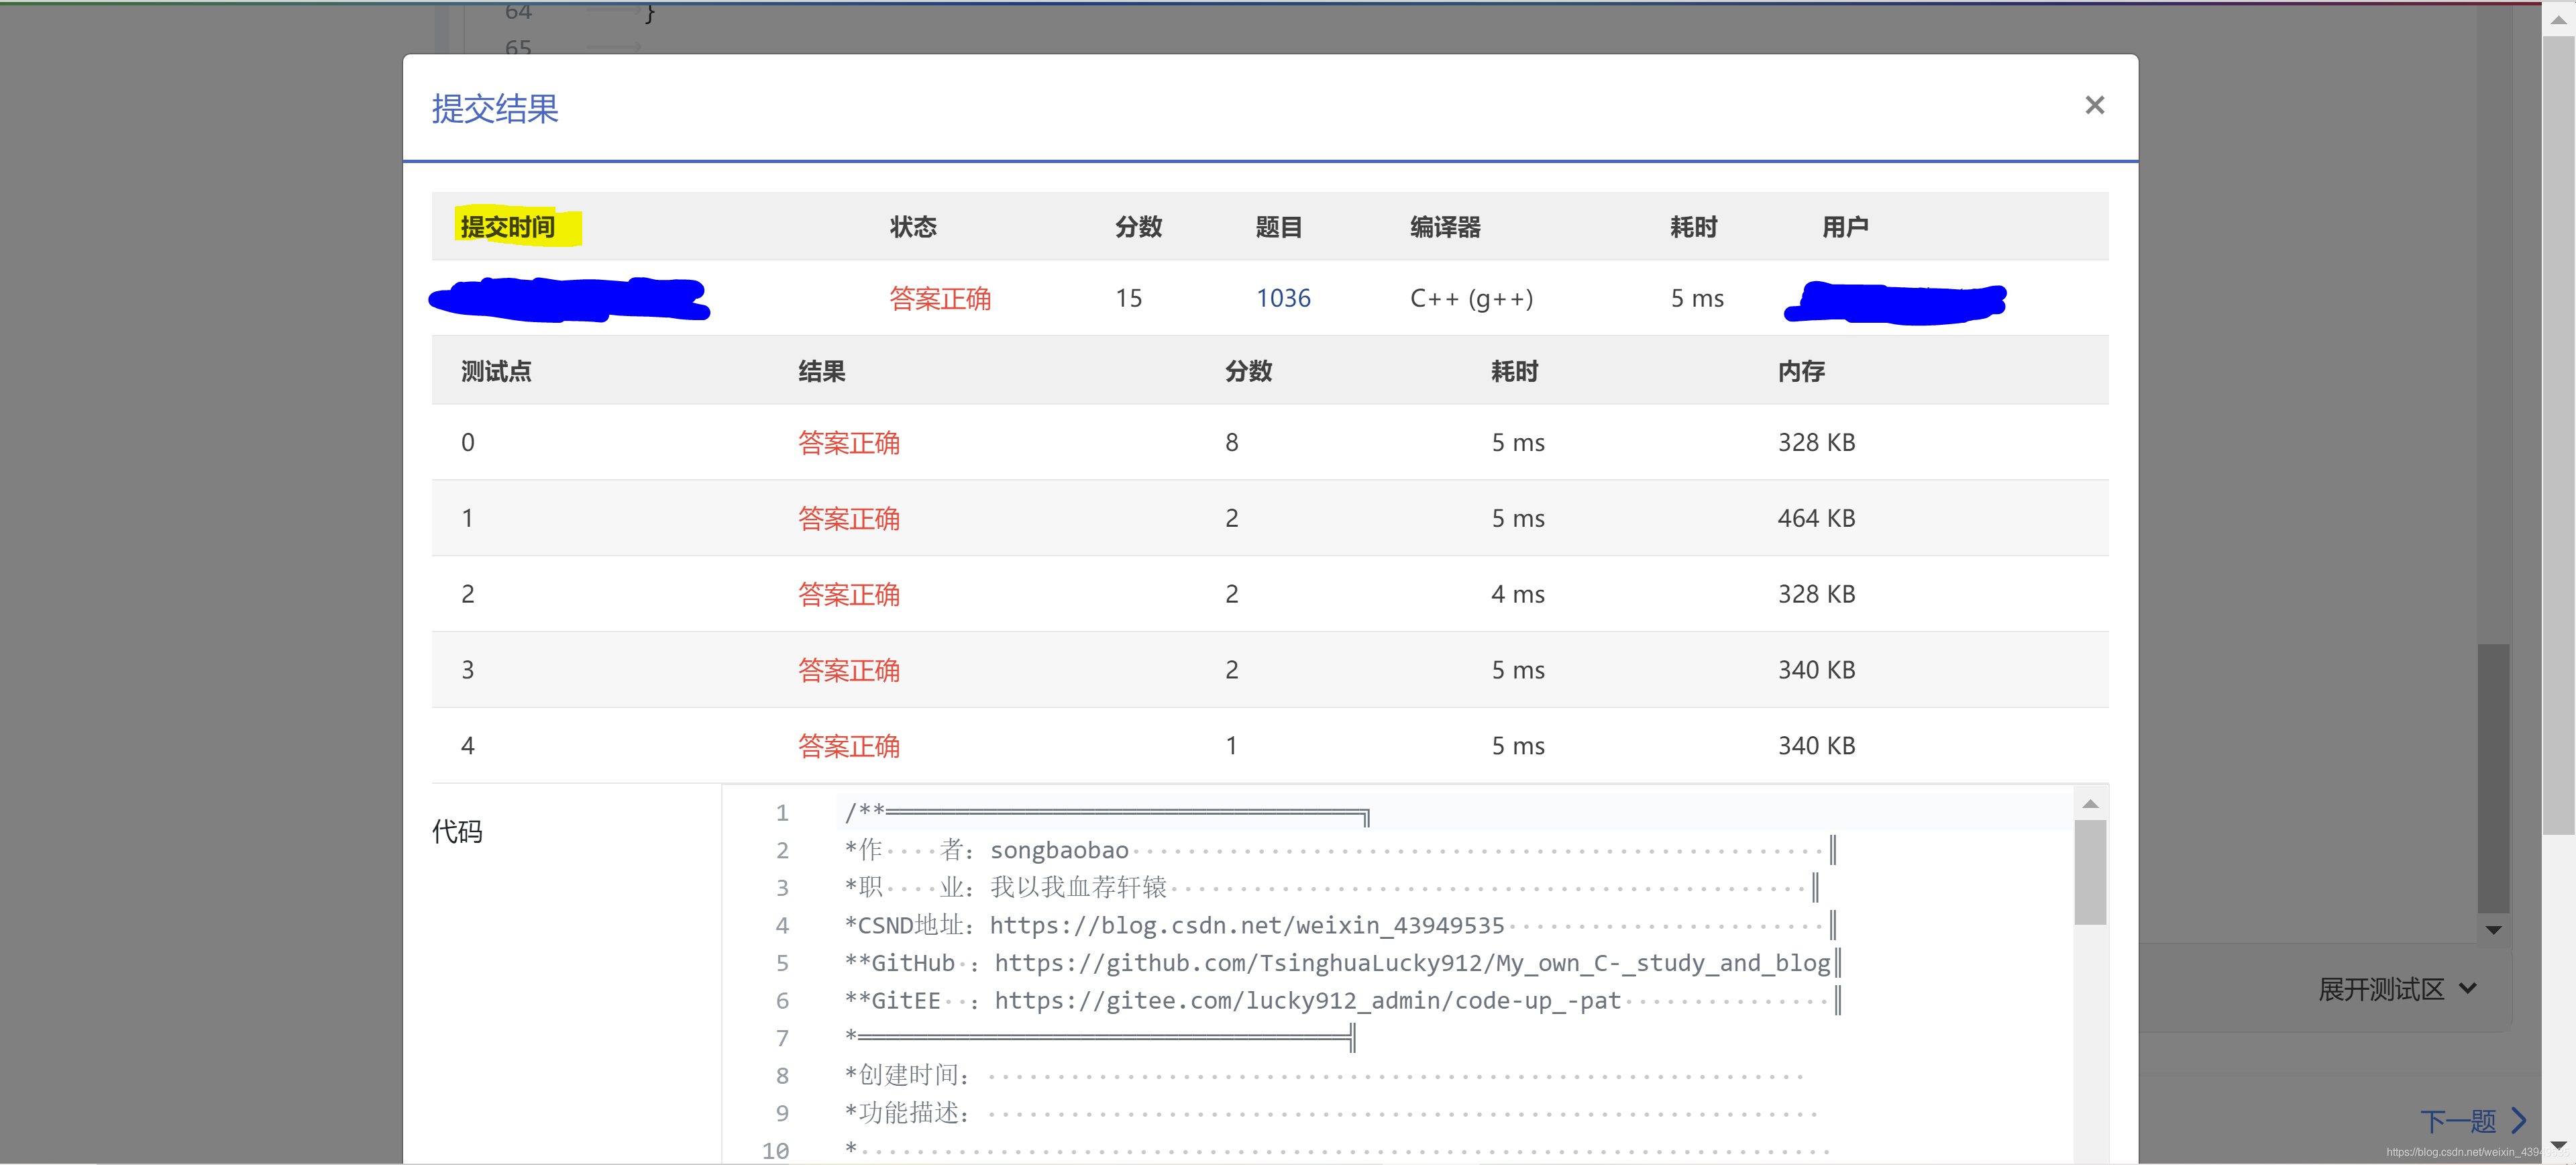The width and height of the screenshot is (2576, 1165).
Task: Click the code panel scroll-up arrow
Action: click(x=2089, y=804)
